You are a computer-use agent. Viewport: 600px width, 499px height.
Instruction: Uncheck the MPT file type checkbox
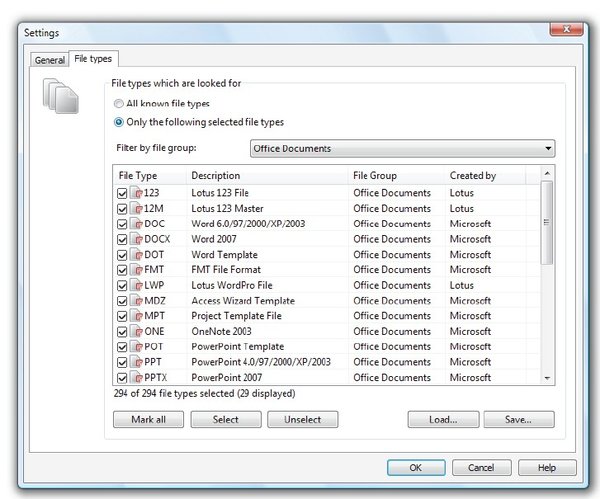(122, 316)
